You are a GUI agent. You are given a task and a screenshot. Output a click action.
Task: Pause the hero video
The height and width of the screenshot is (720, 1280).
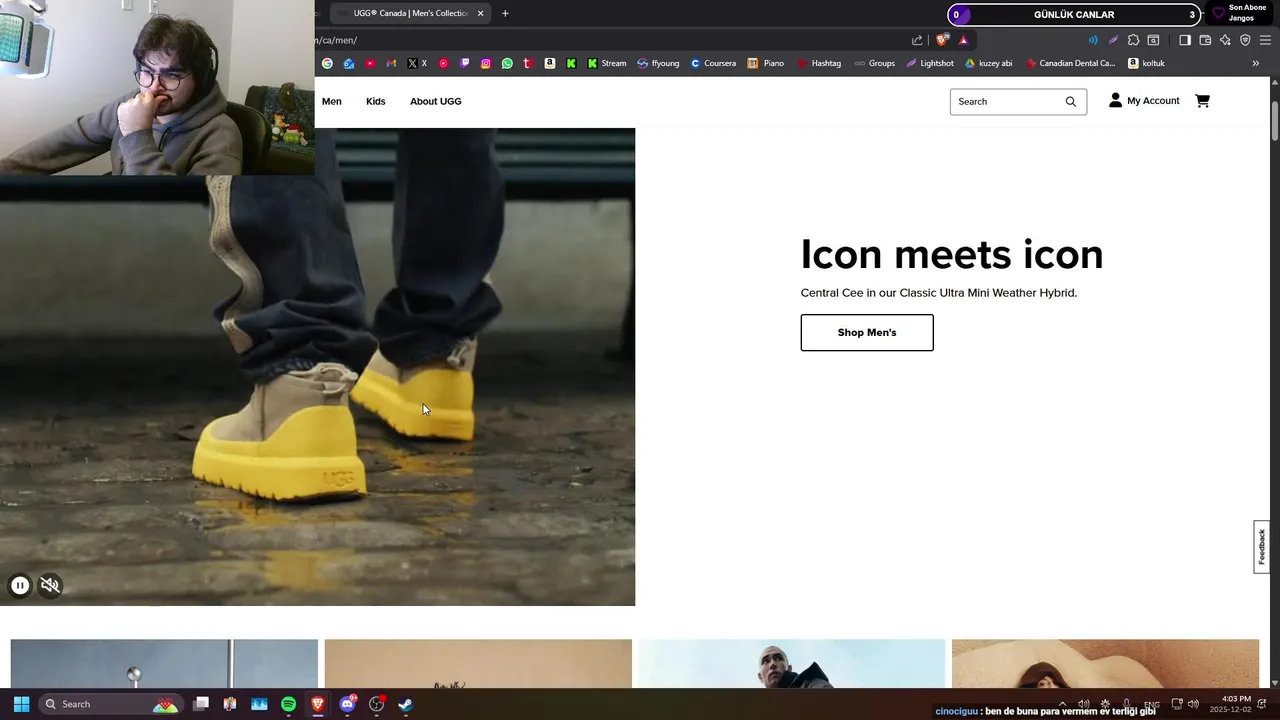(x=20, y=586)
